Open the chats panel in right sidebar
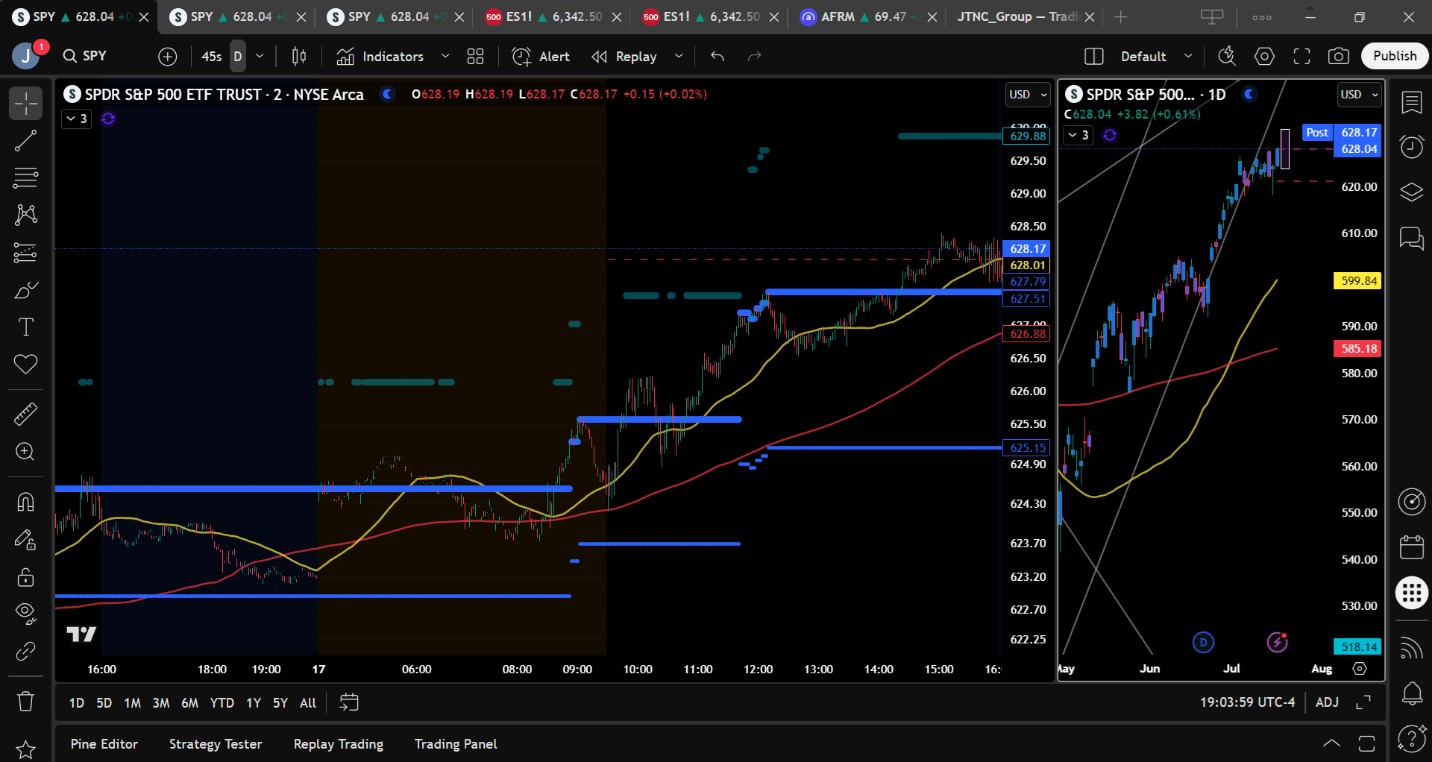 click(x=1411, y=237)
